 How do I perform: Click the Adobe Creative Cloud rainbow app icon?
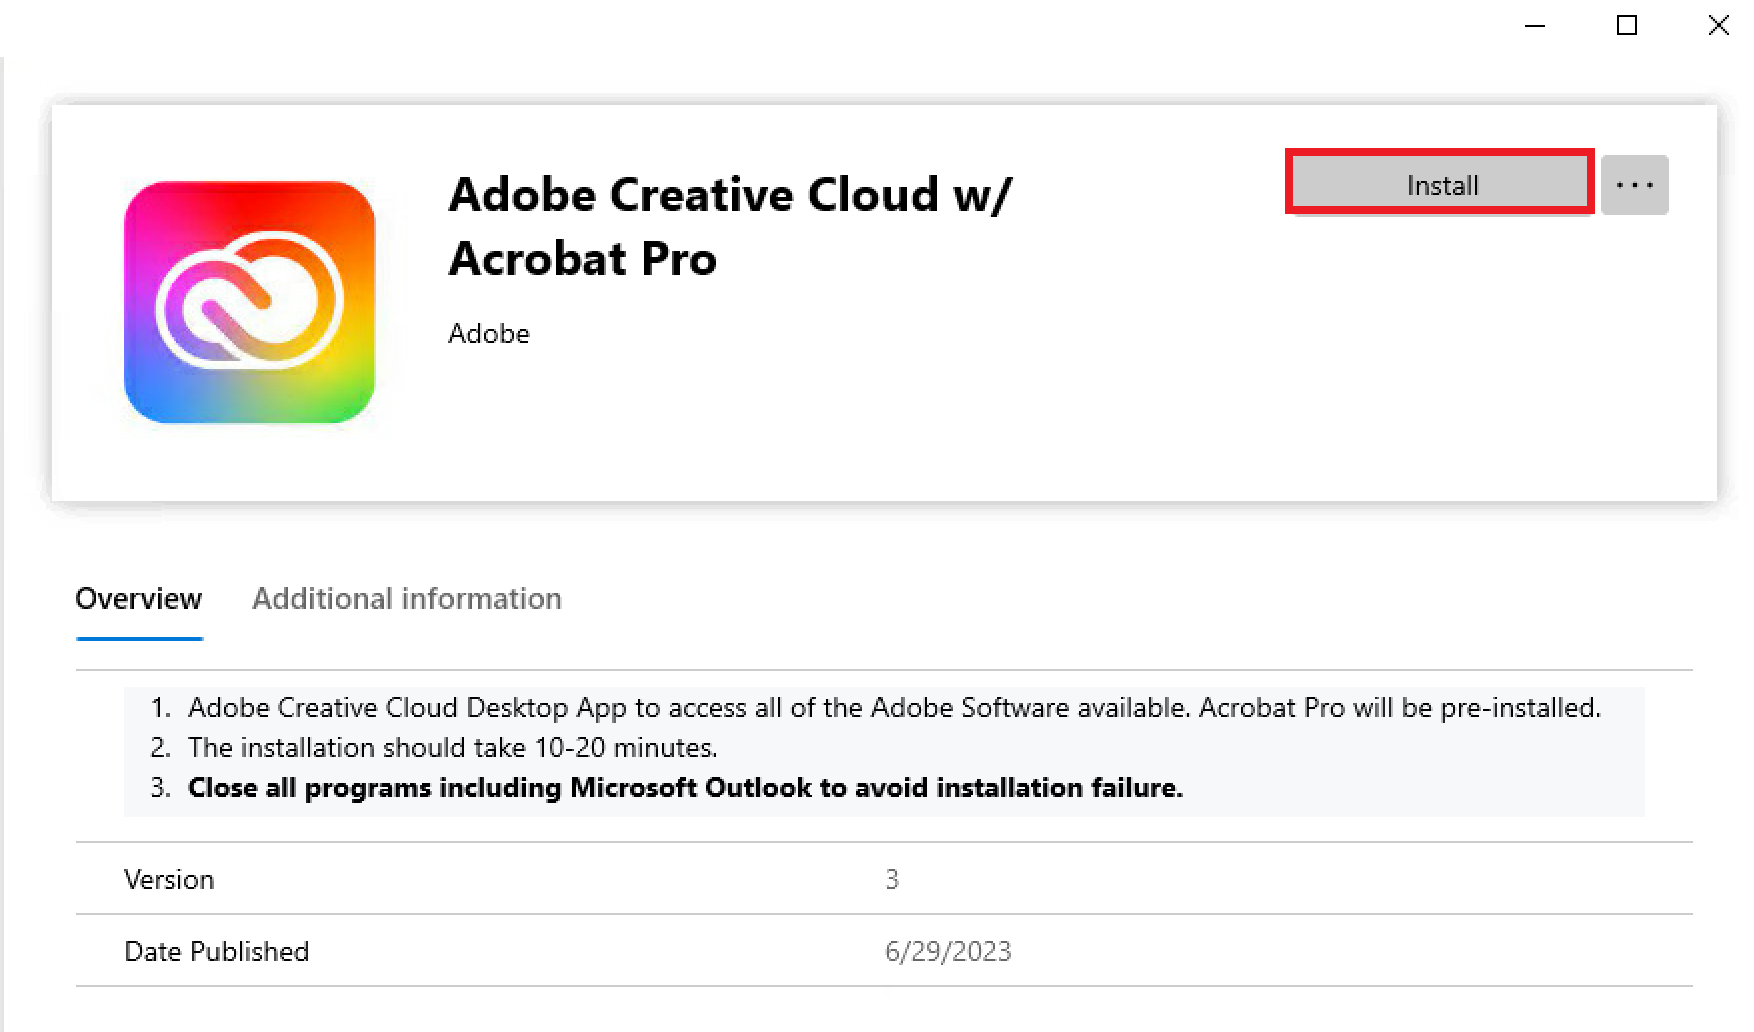pyautogui.click(x=249, y=302)
